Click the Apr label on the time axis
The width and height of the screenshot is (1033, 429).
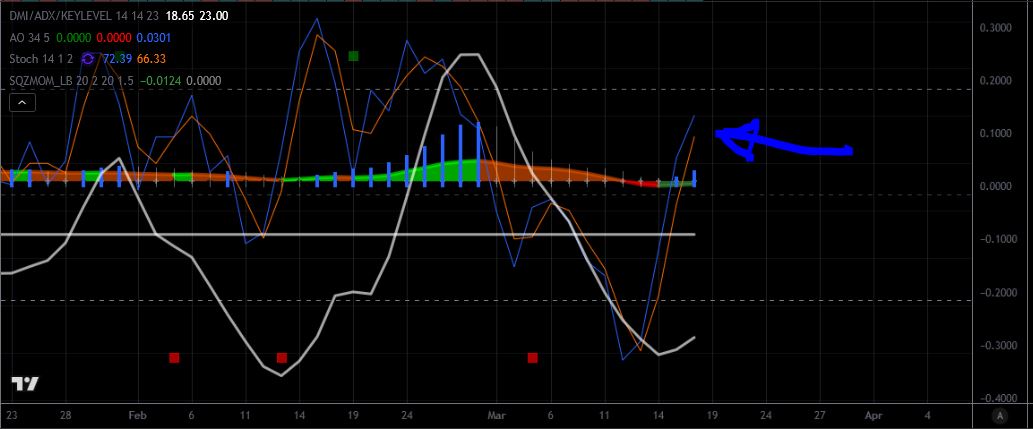pyautogui.click(x=874, y=416)
